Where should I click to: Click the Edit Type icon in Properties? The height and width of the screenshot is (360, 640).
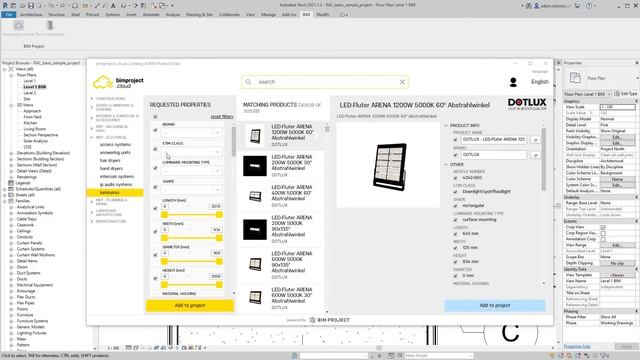pyautogui.click(x=617, y=94)
